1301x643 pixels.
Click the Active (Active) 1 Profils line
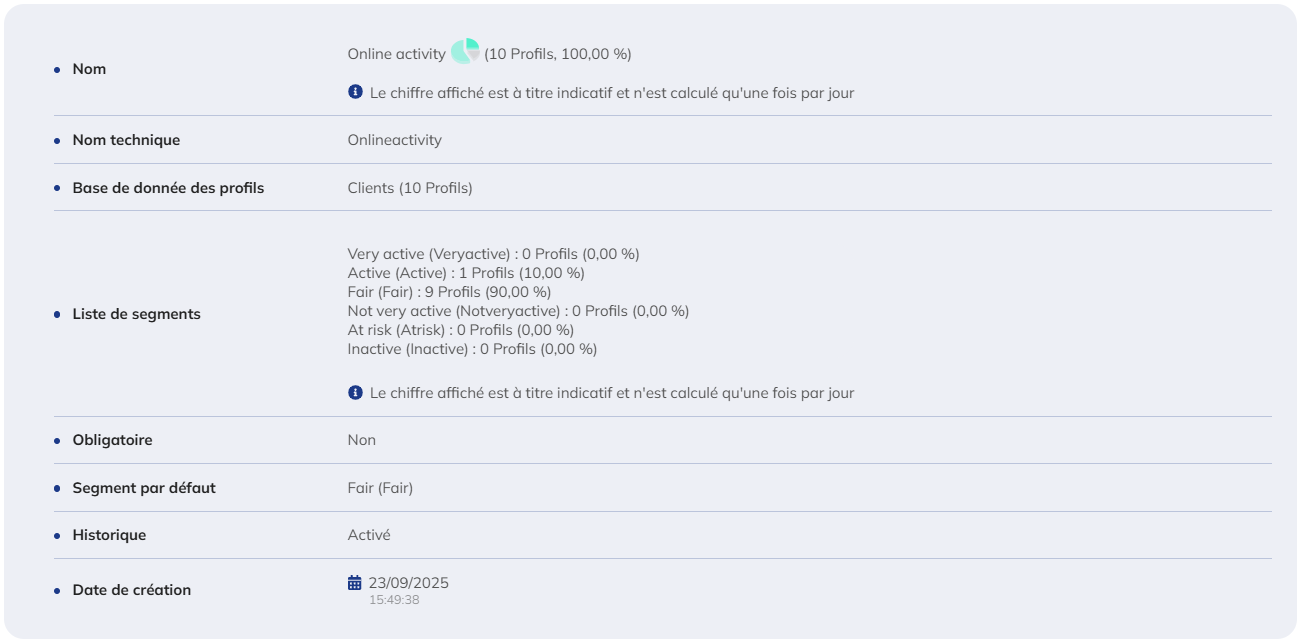[x=466, y=273]
